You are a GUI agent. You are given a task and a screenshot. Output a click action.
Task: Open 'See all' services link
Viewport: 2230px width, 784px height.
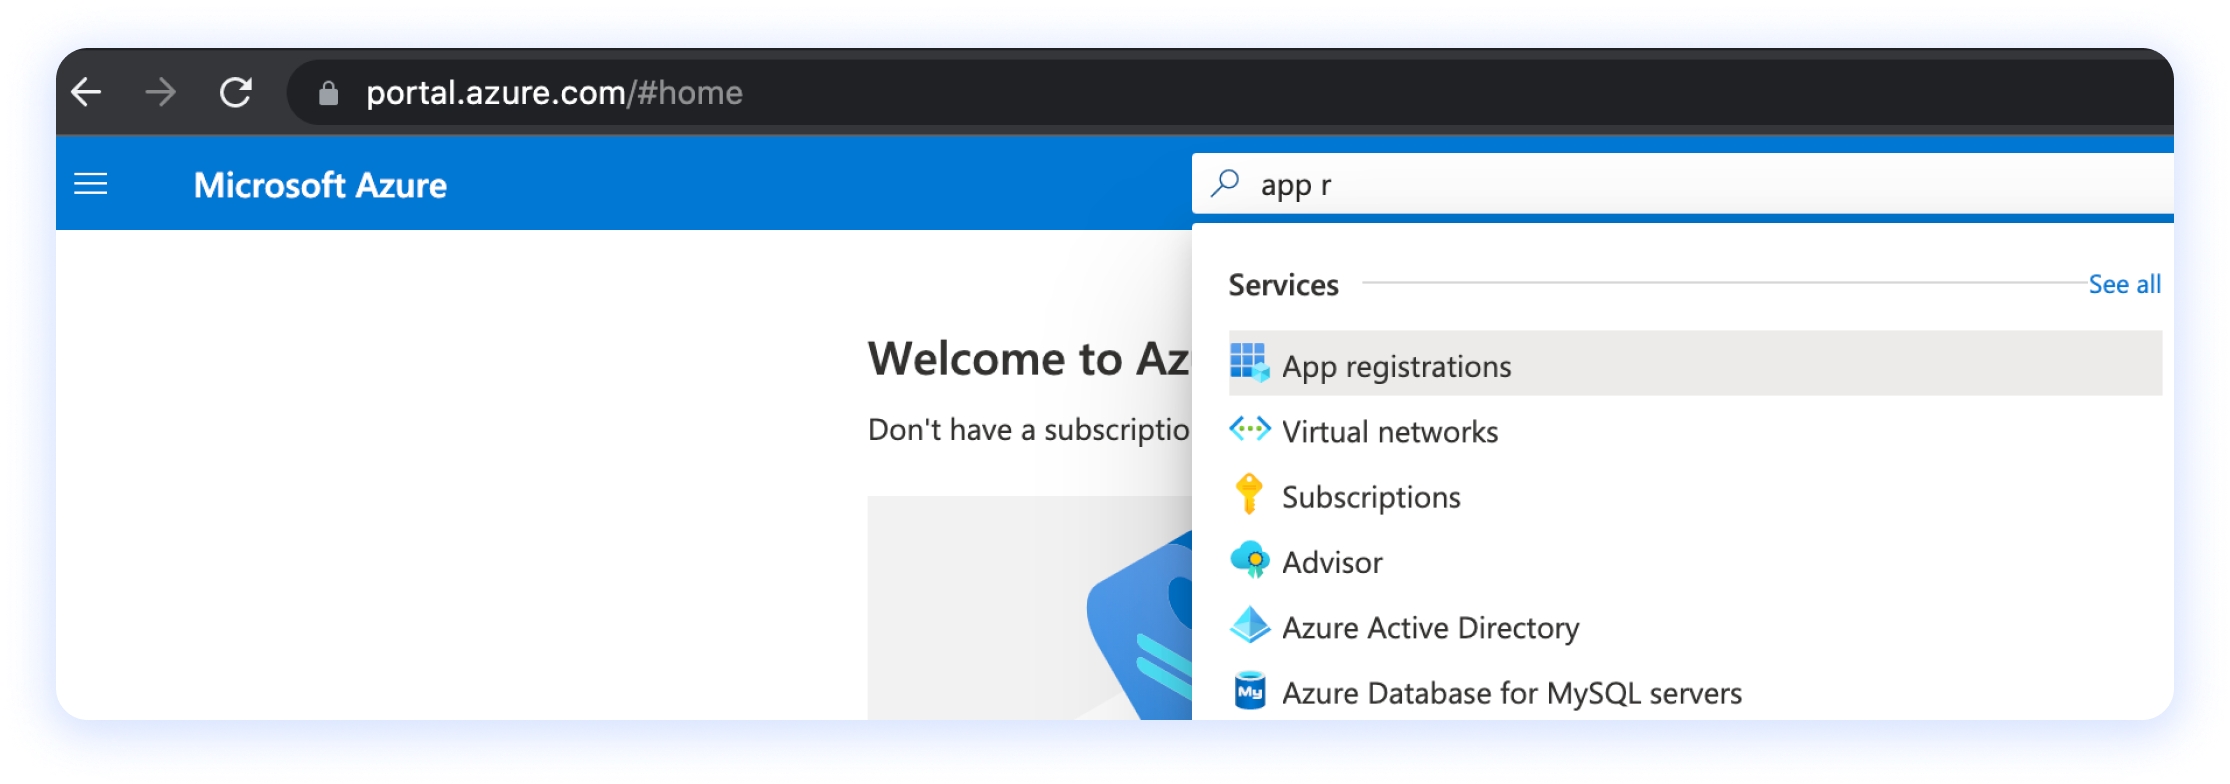click(x=2124, y=285)
